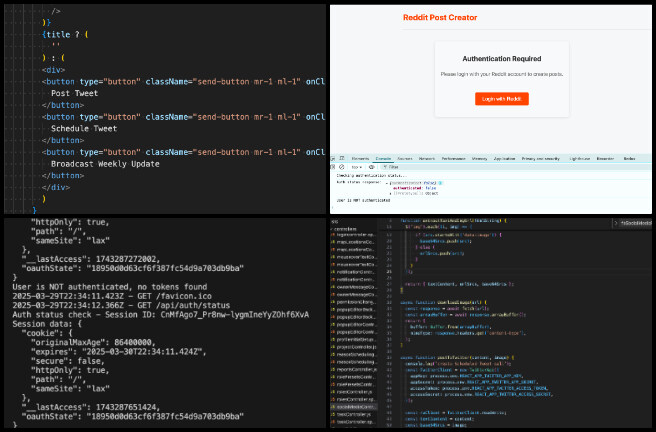Open the Elements tab in DevTools
This screenshot has height=432, width=656.
tap(360, 159)
